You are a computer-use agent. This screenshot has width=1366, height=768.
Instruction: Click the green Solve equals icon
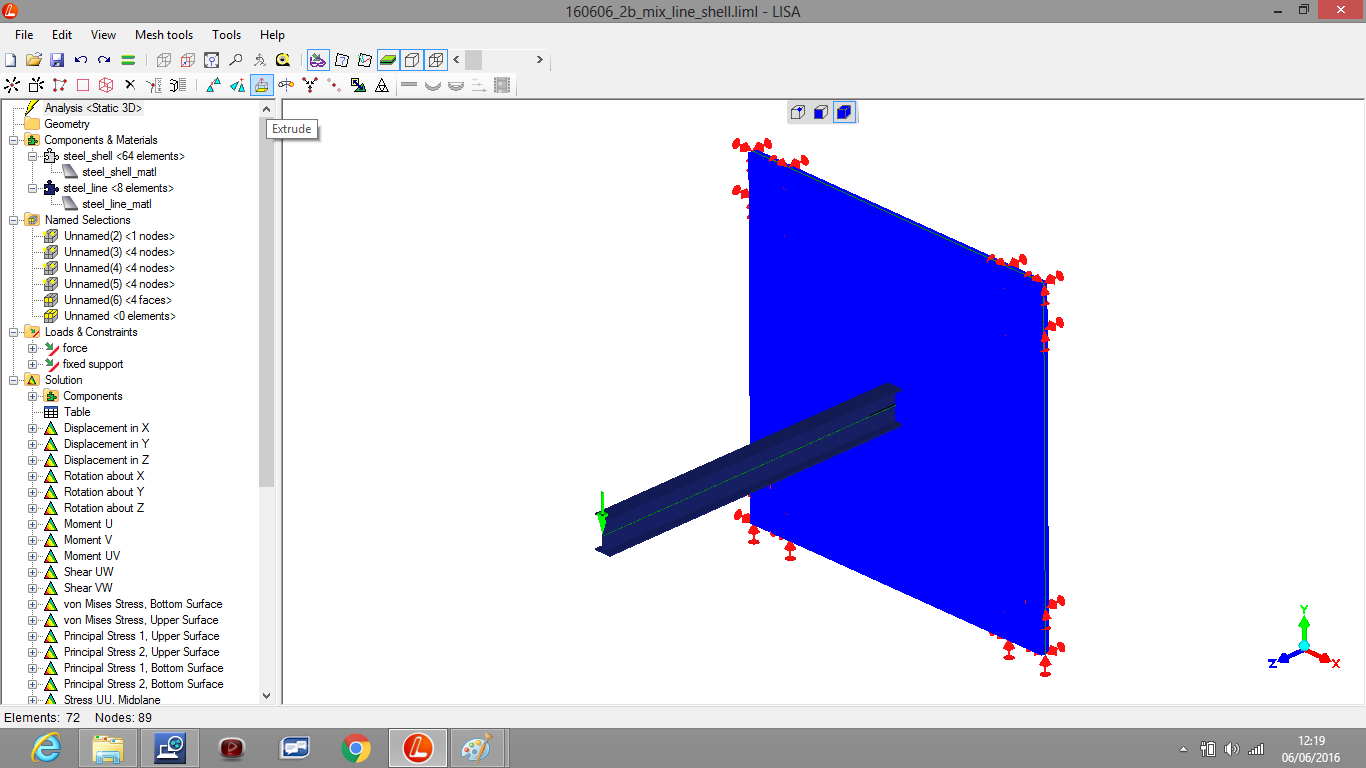pyautogui.click(x=128, y=60)
